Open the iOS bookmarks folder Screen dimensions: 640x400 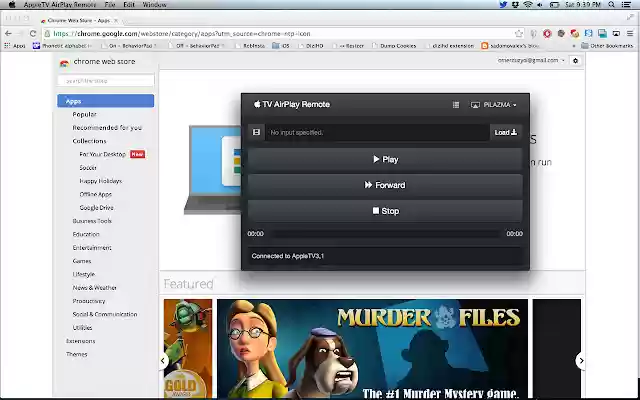point(281,46)
